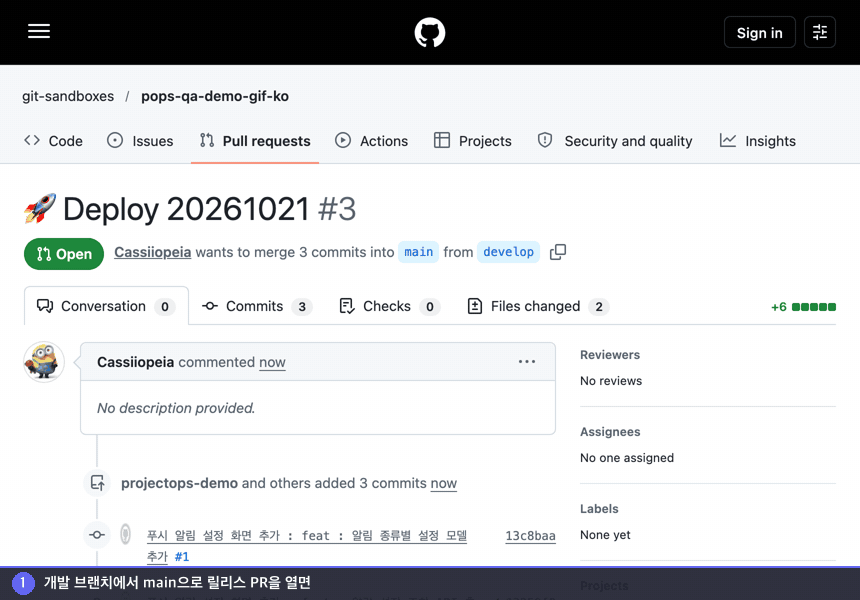Open the referenced issue #1 link
This screenshot has height=600, width=860.
coord(182,557)
